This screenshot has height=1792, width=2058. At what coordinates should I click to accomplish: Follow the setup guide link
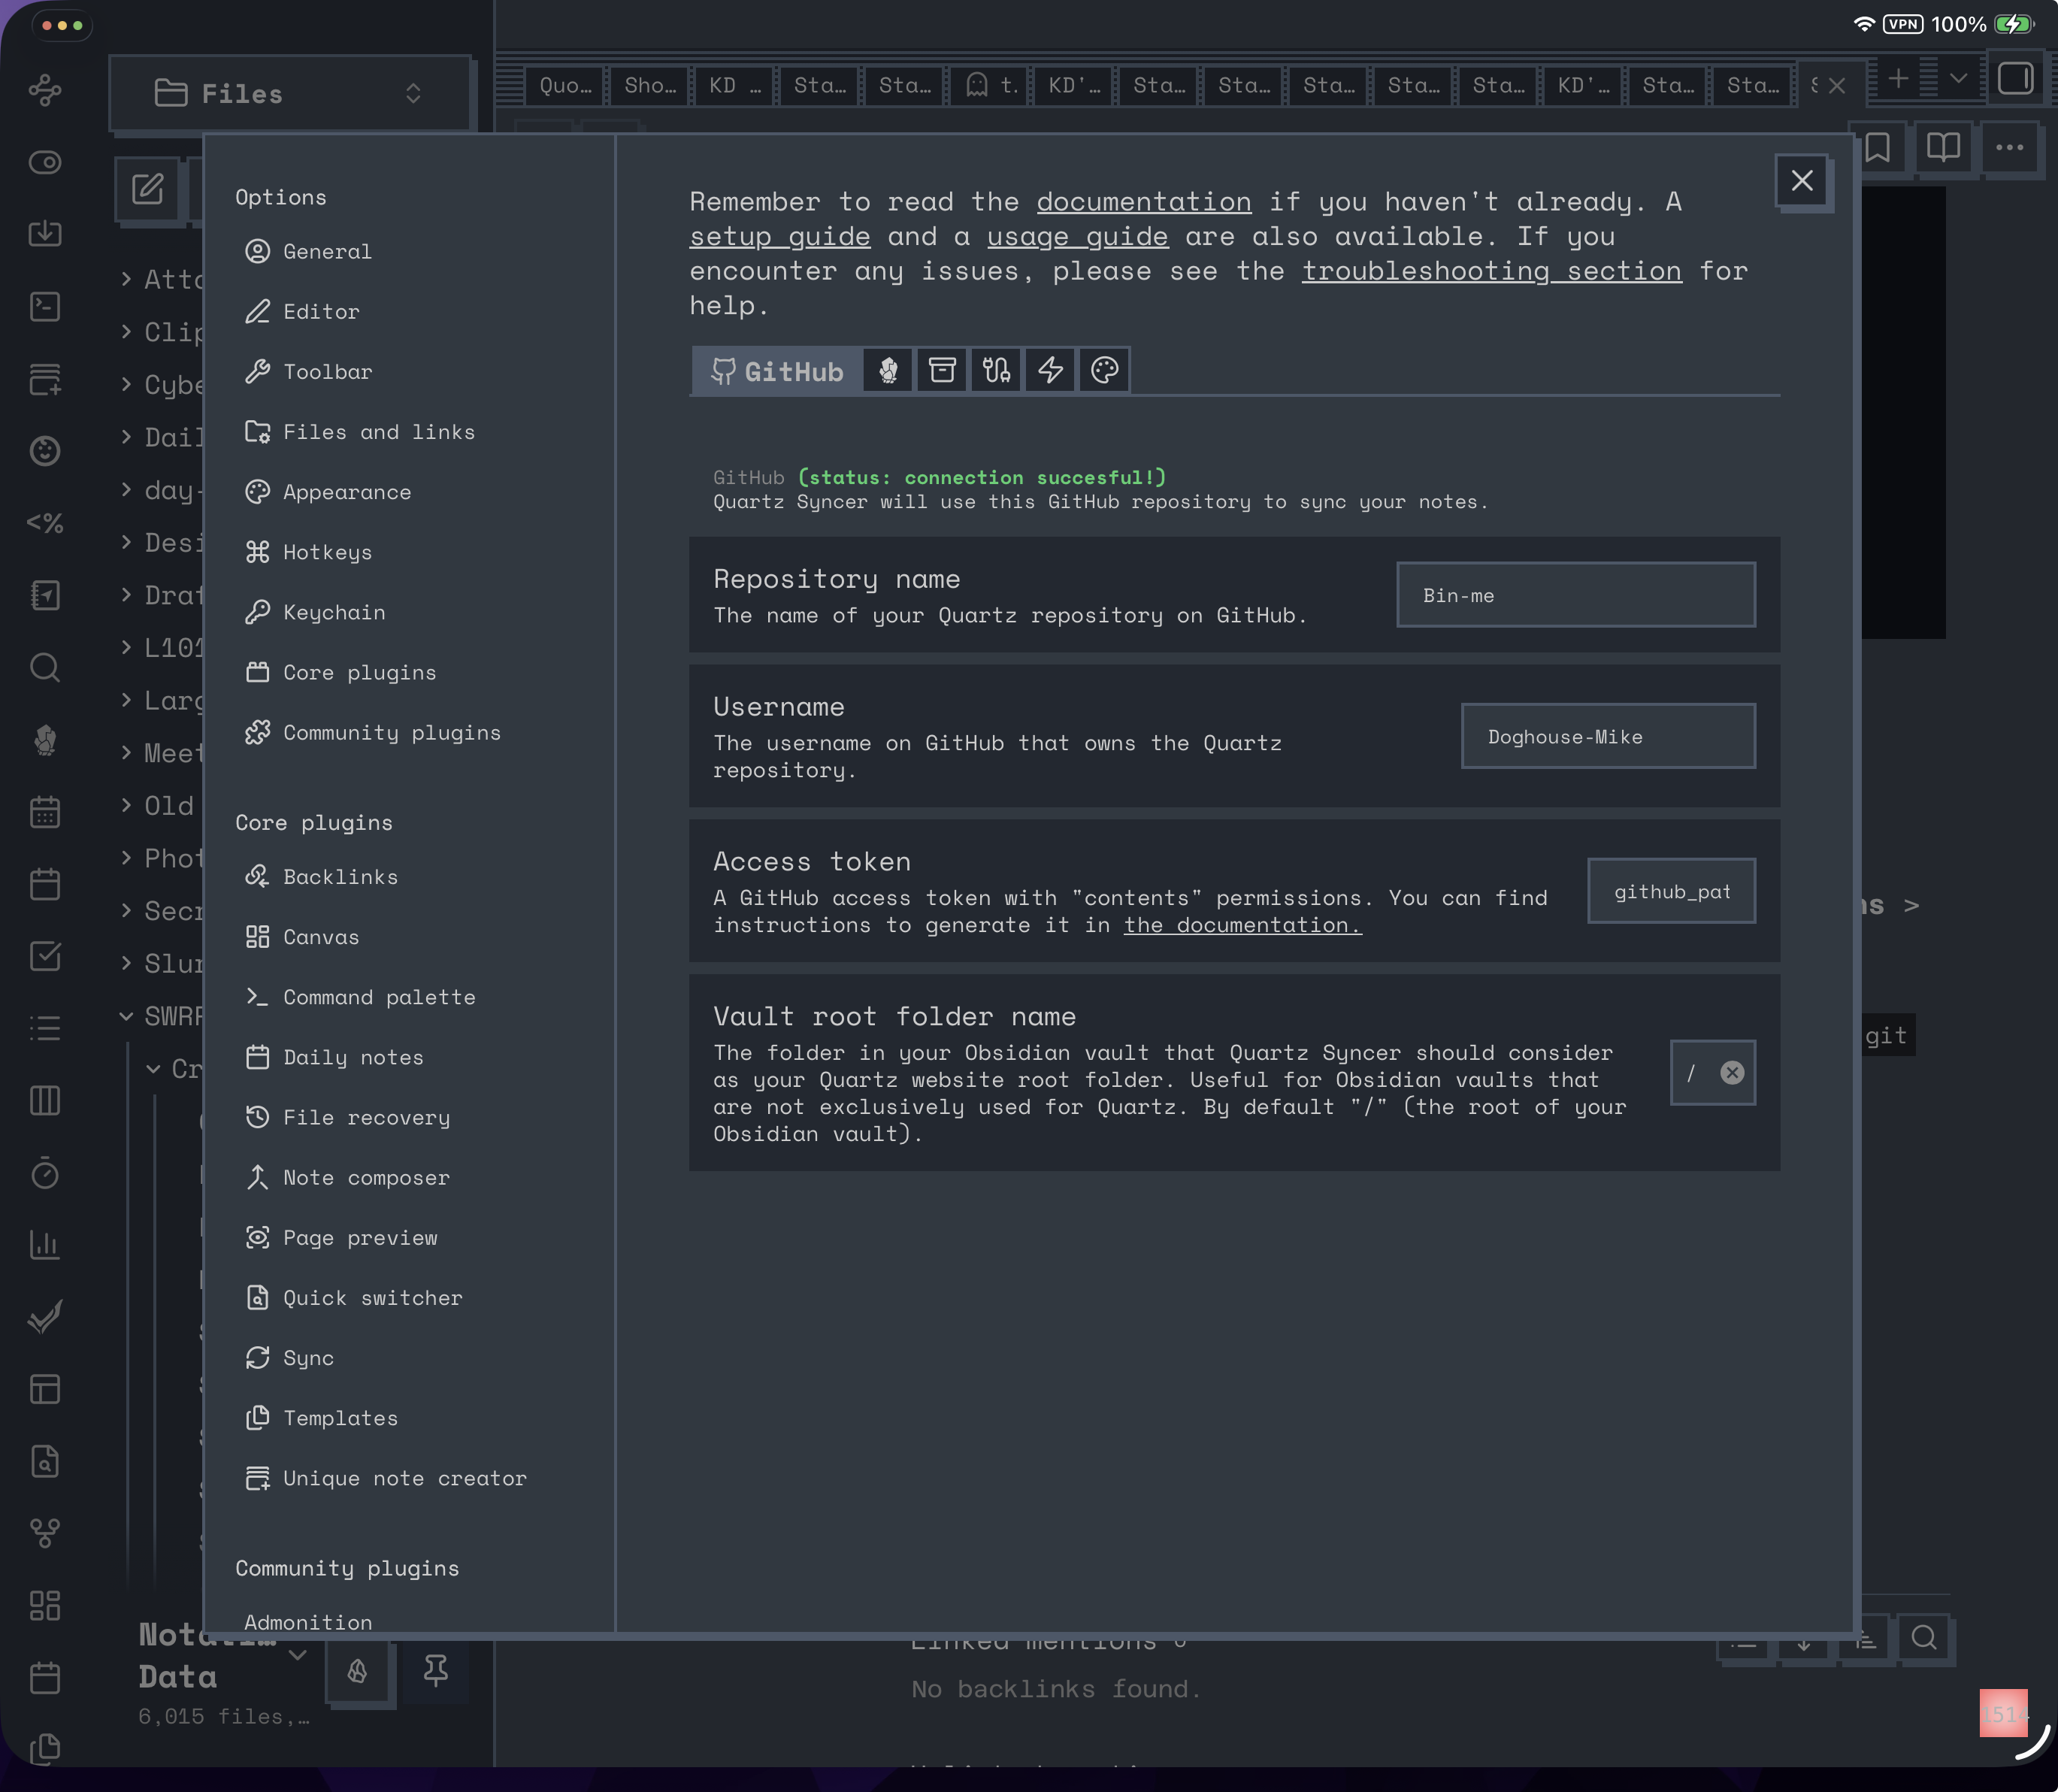pyautogui.click(x=779, y=237)
